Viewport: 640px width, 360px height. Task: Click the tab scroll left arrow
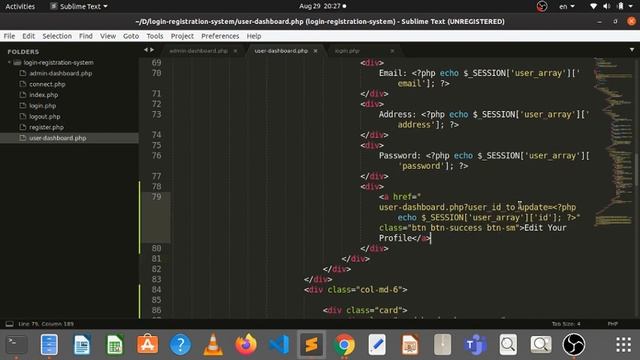(x=145, y=50)
